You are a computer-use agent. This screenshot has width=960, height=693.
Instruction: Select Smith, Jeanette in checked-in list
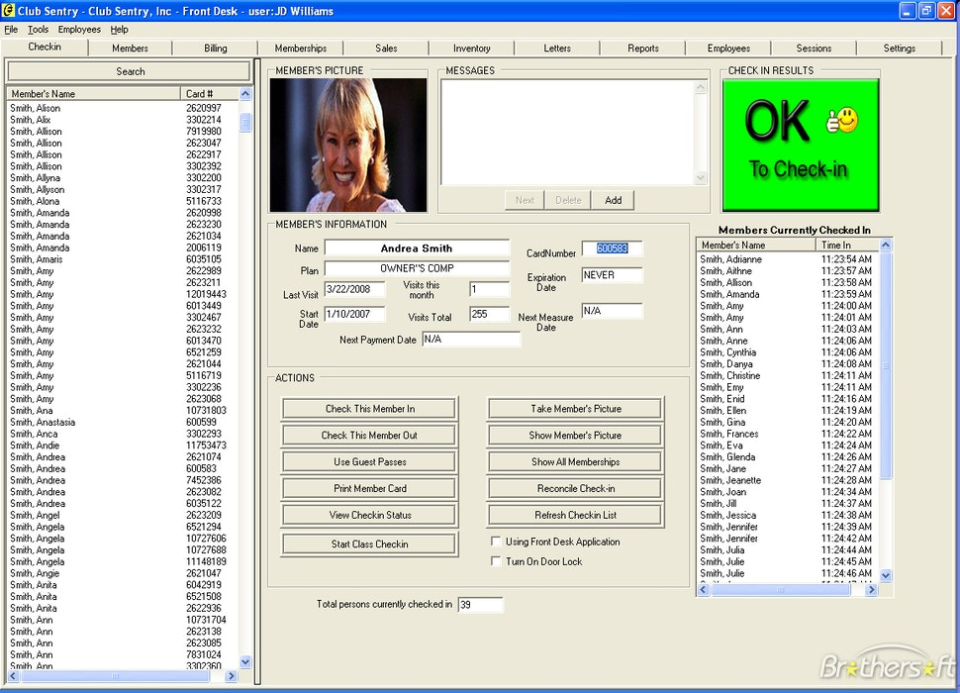pos(789,480)
